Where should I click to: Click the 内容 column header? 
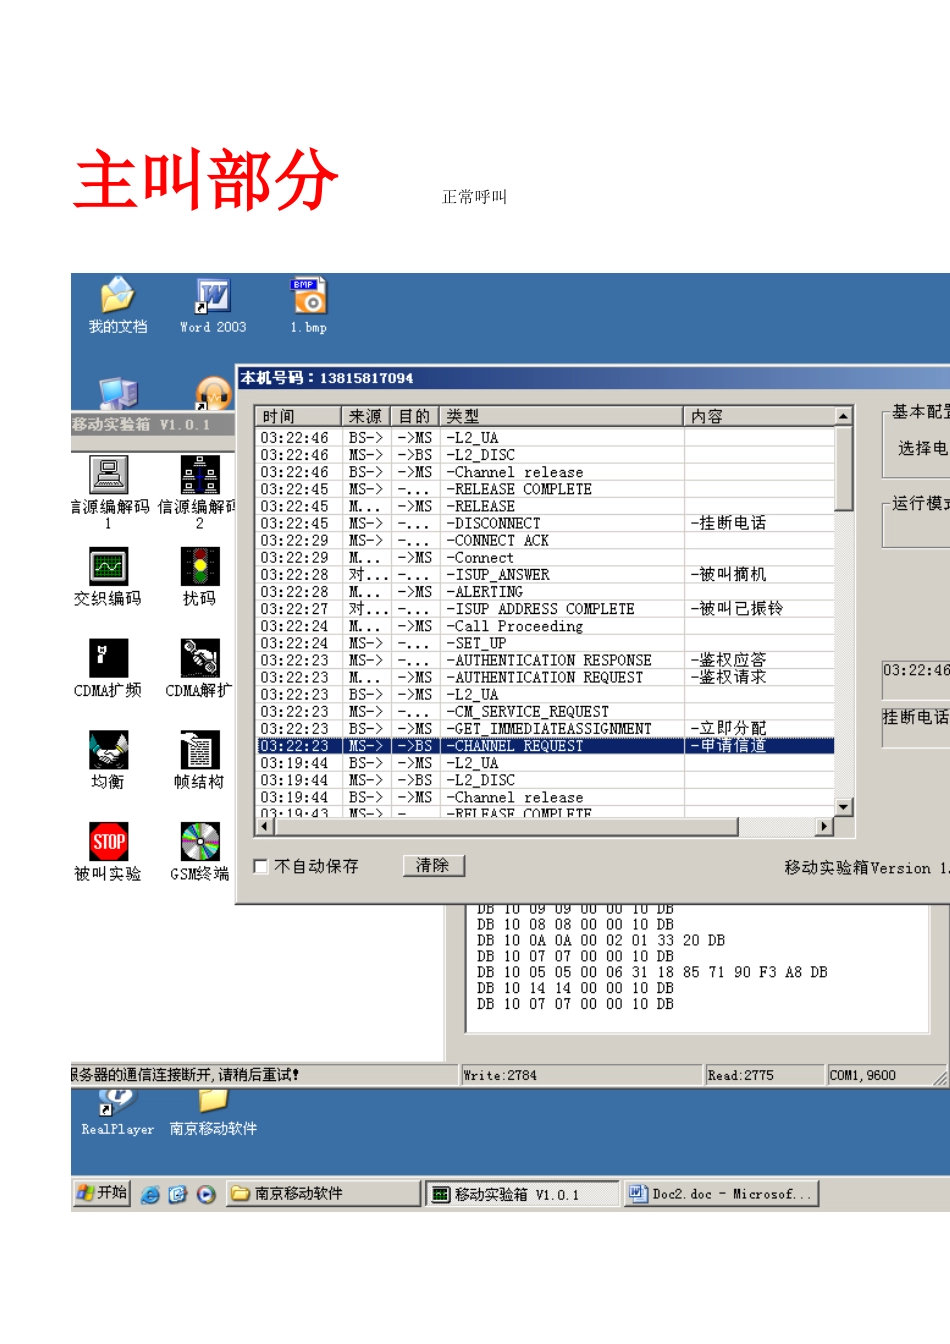point(759,416)
